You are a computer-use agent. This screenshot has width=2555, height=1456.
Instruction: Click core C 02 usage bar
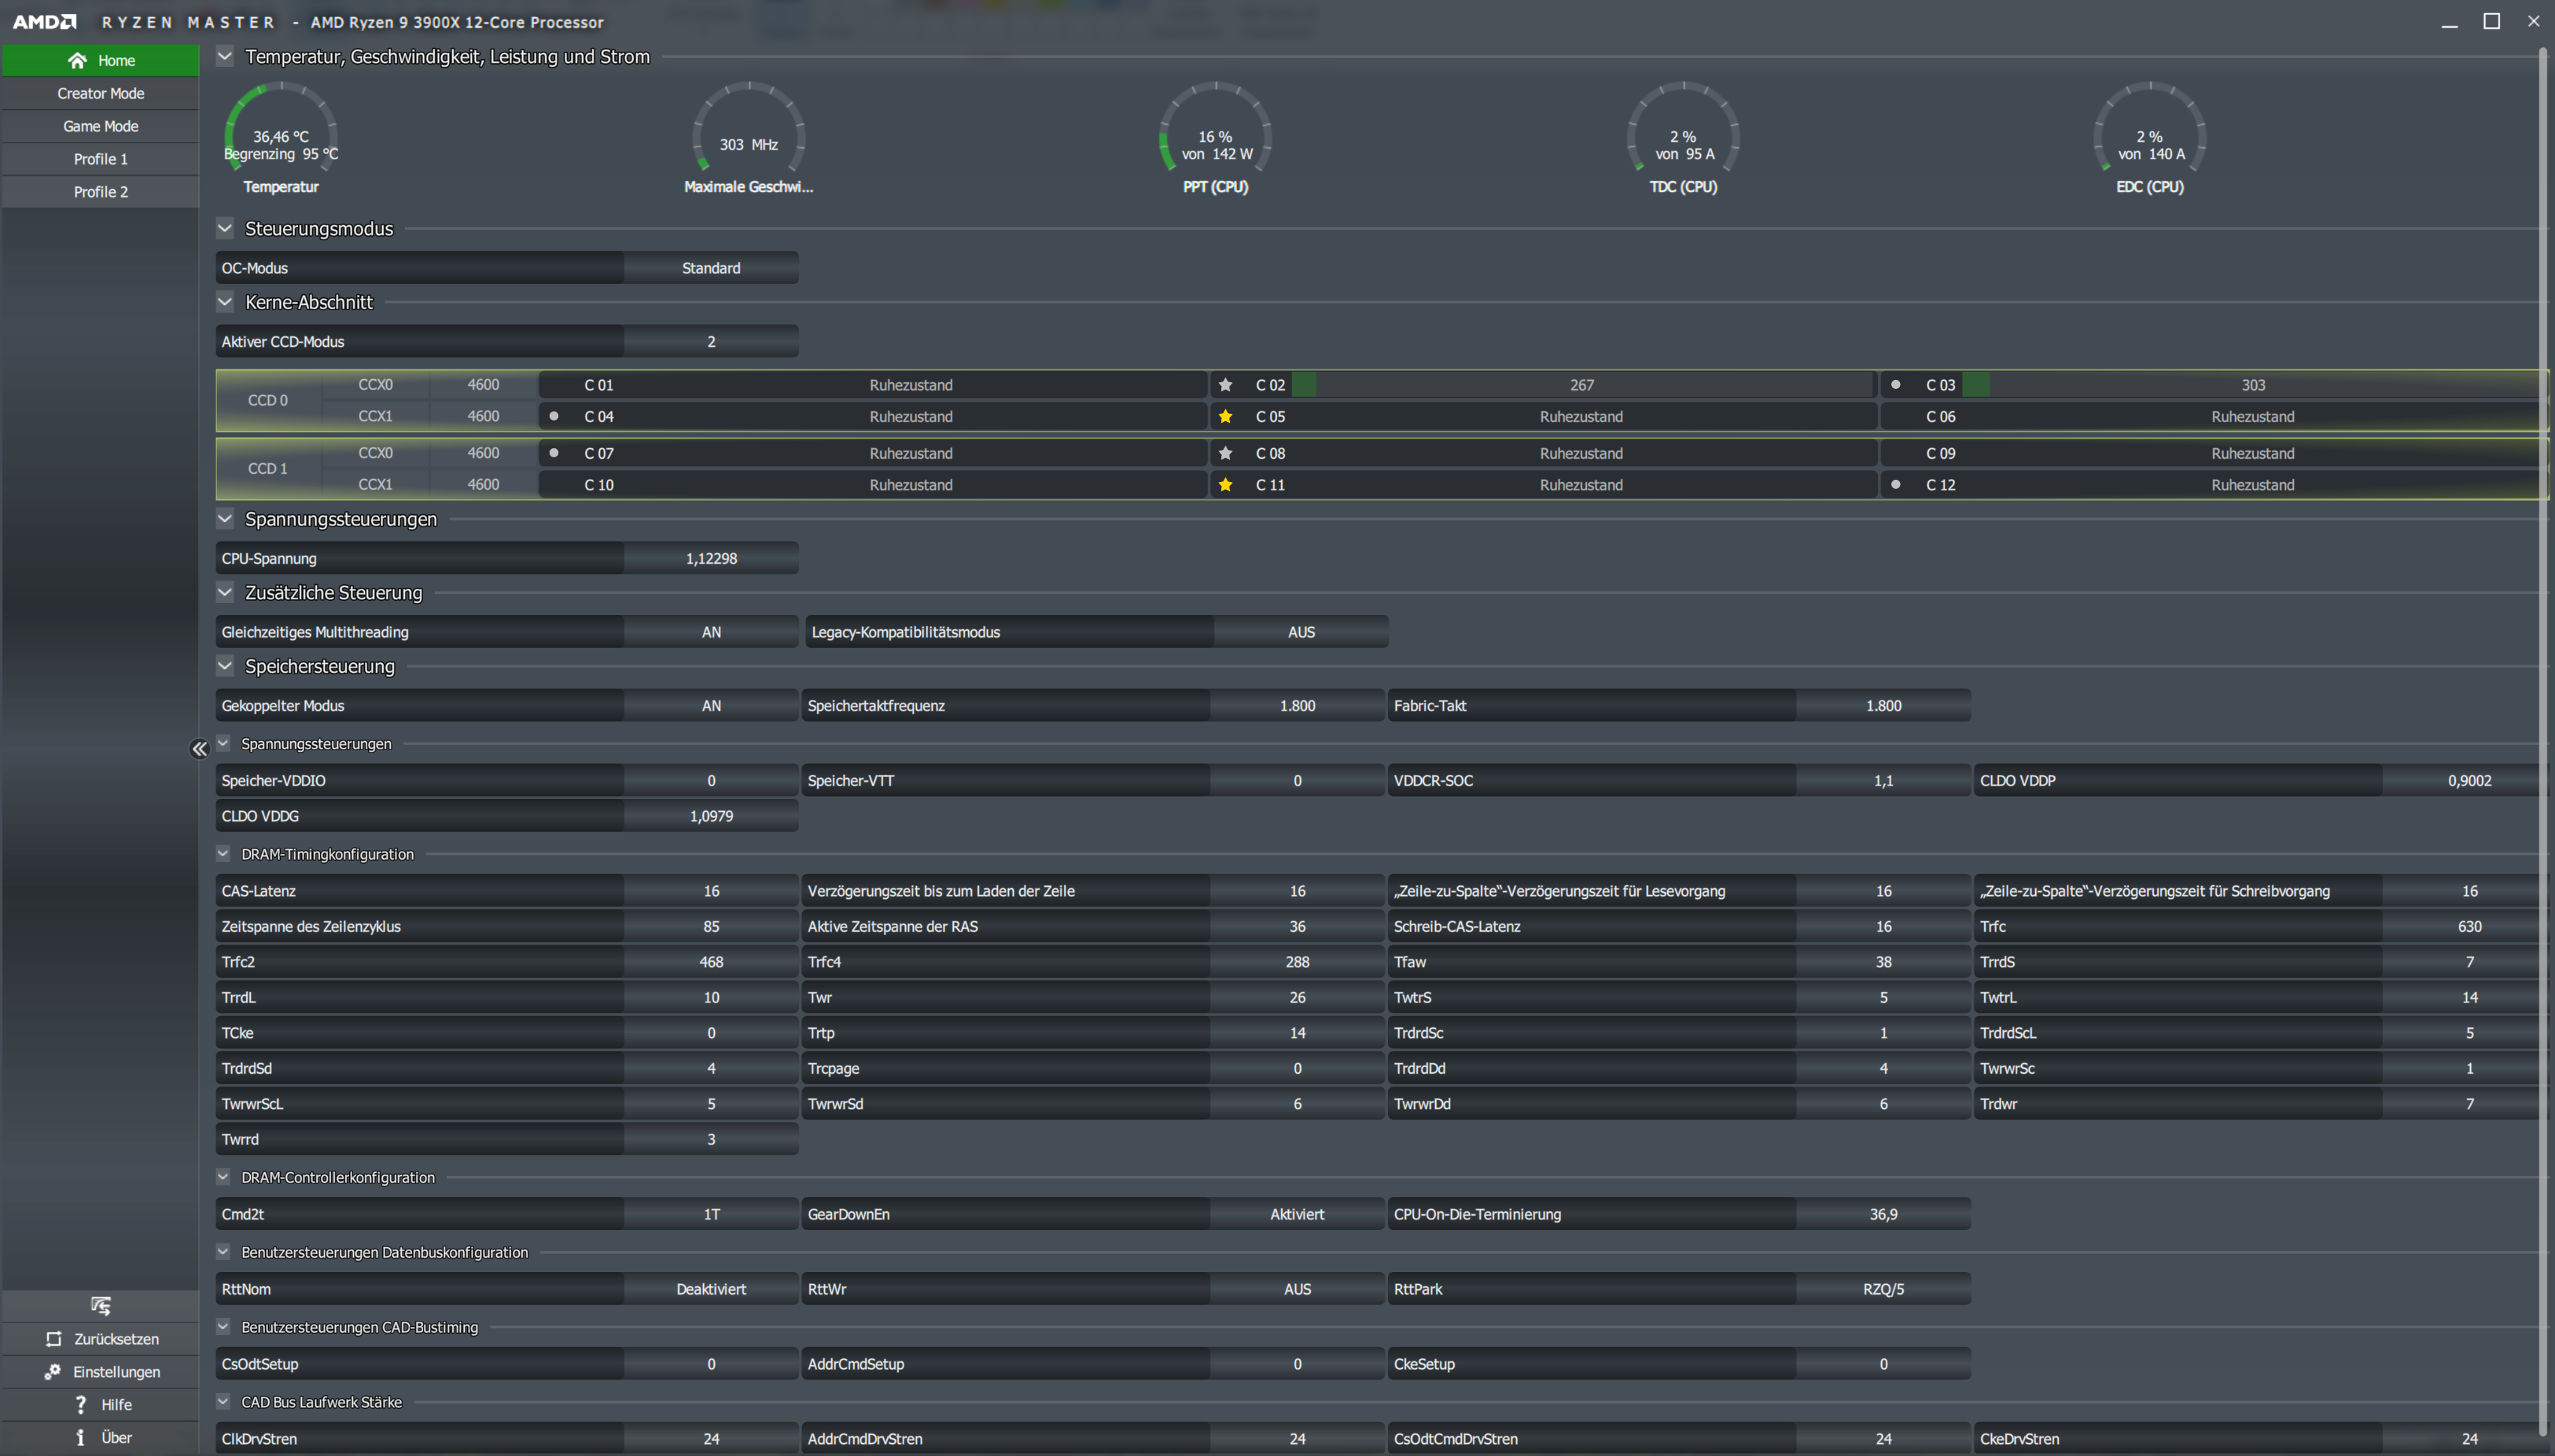(x=1581, y=385)
